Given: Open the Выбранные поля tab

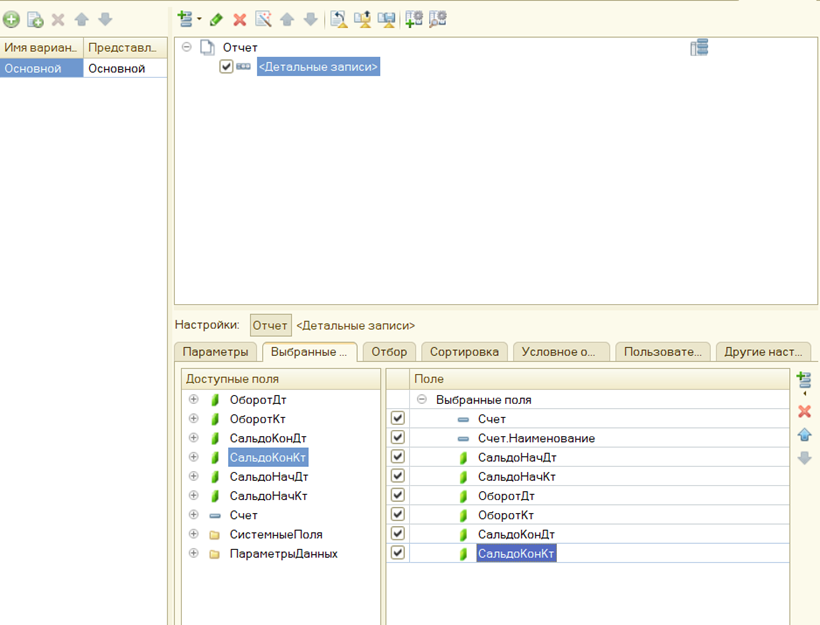Looking at the screenshot, I should pyautogui.click(x=309, y=352).
